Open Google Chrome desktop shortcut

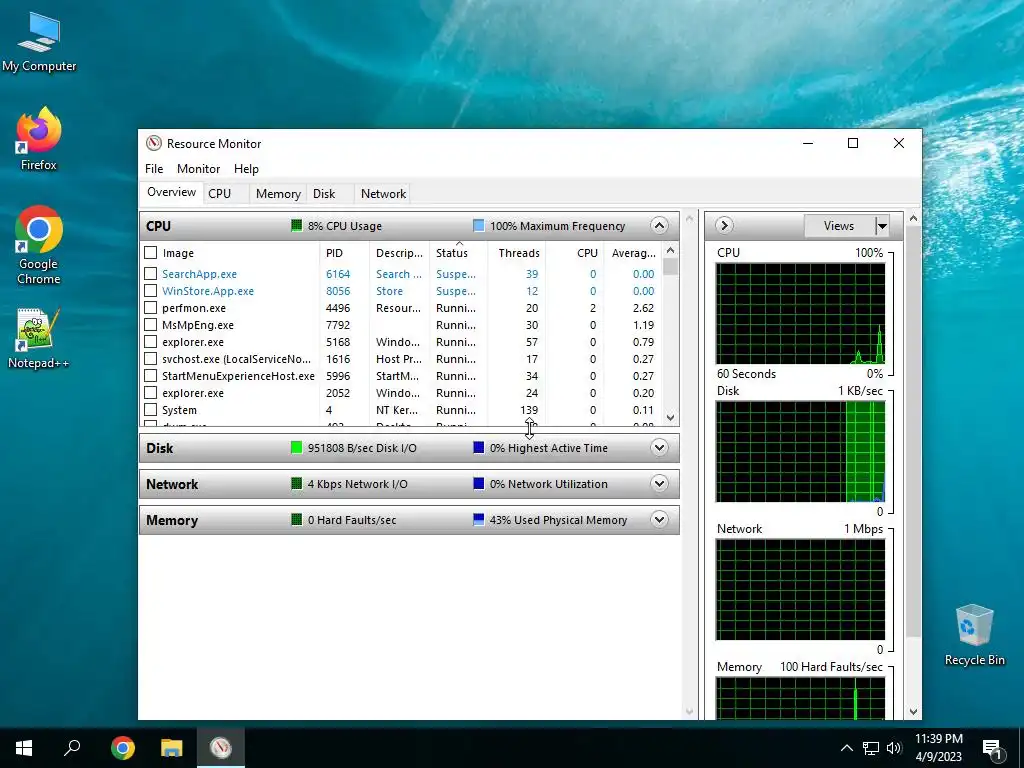[x=39, y=245]
